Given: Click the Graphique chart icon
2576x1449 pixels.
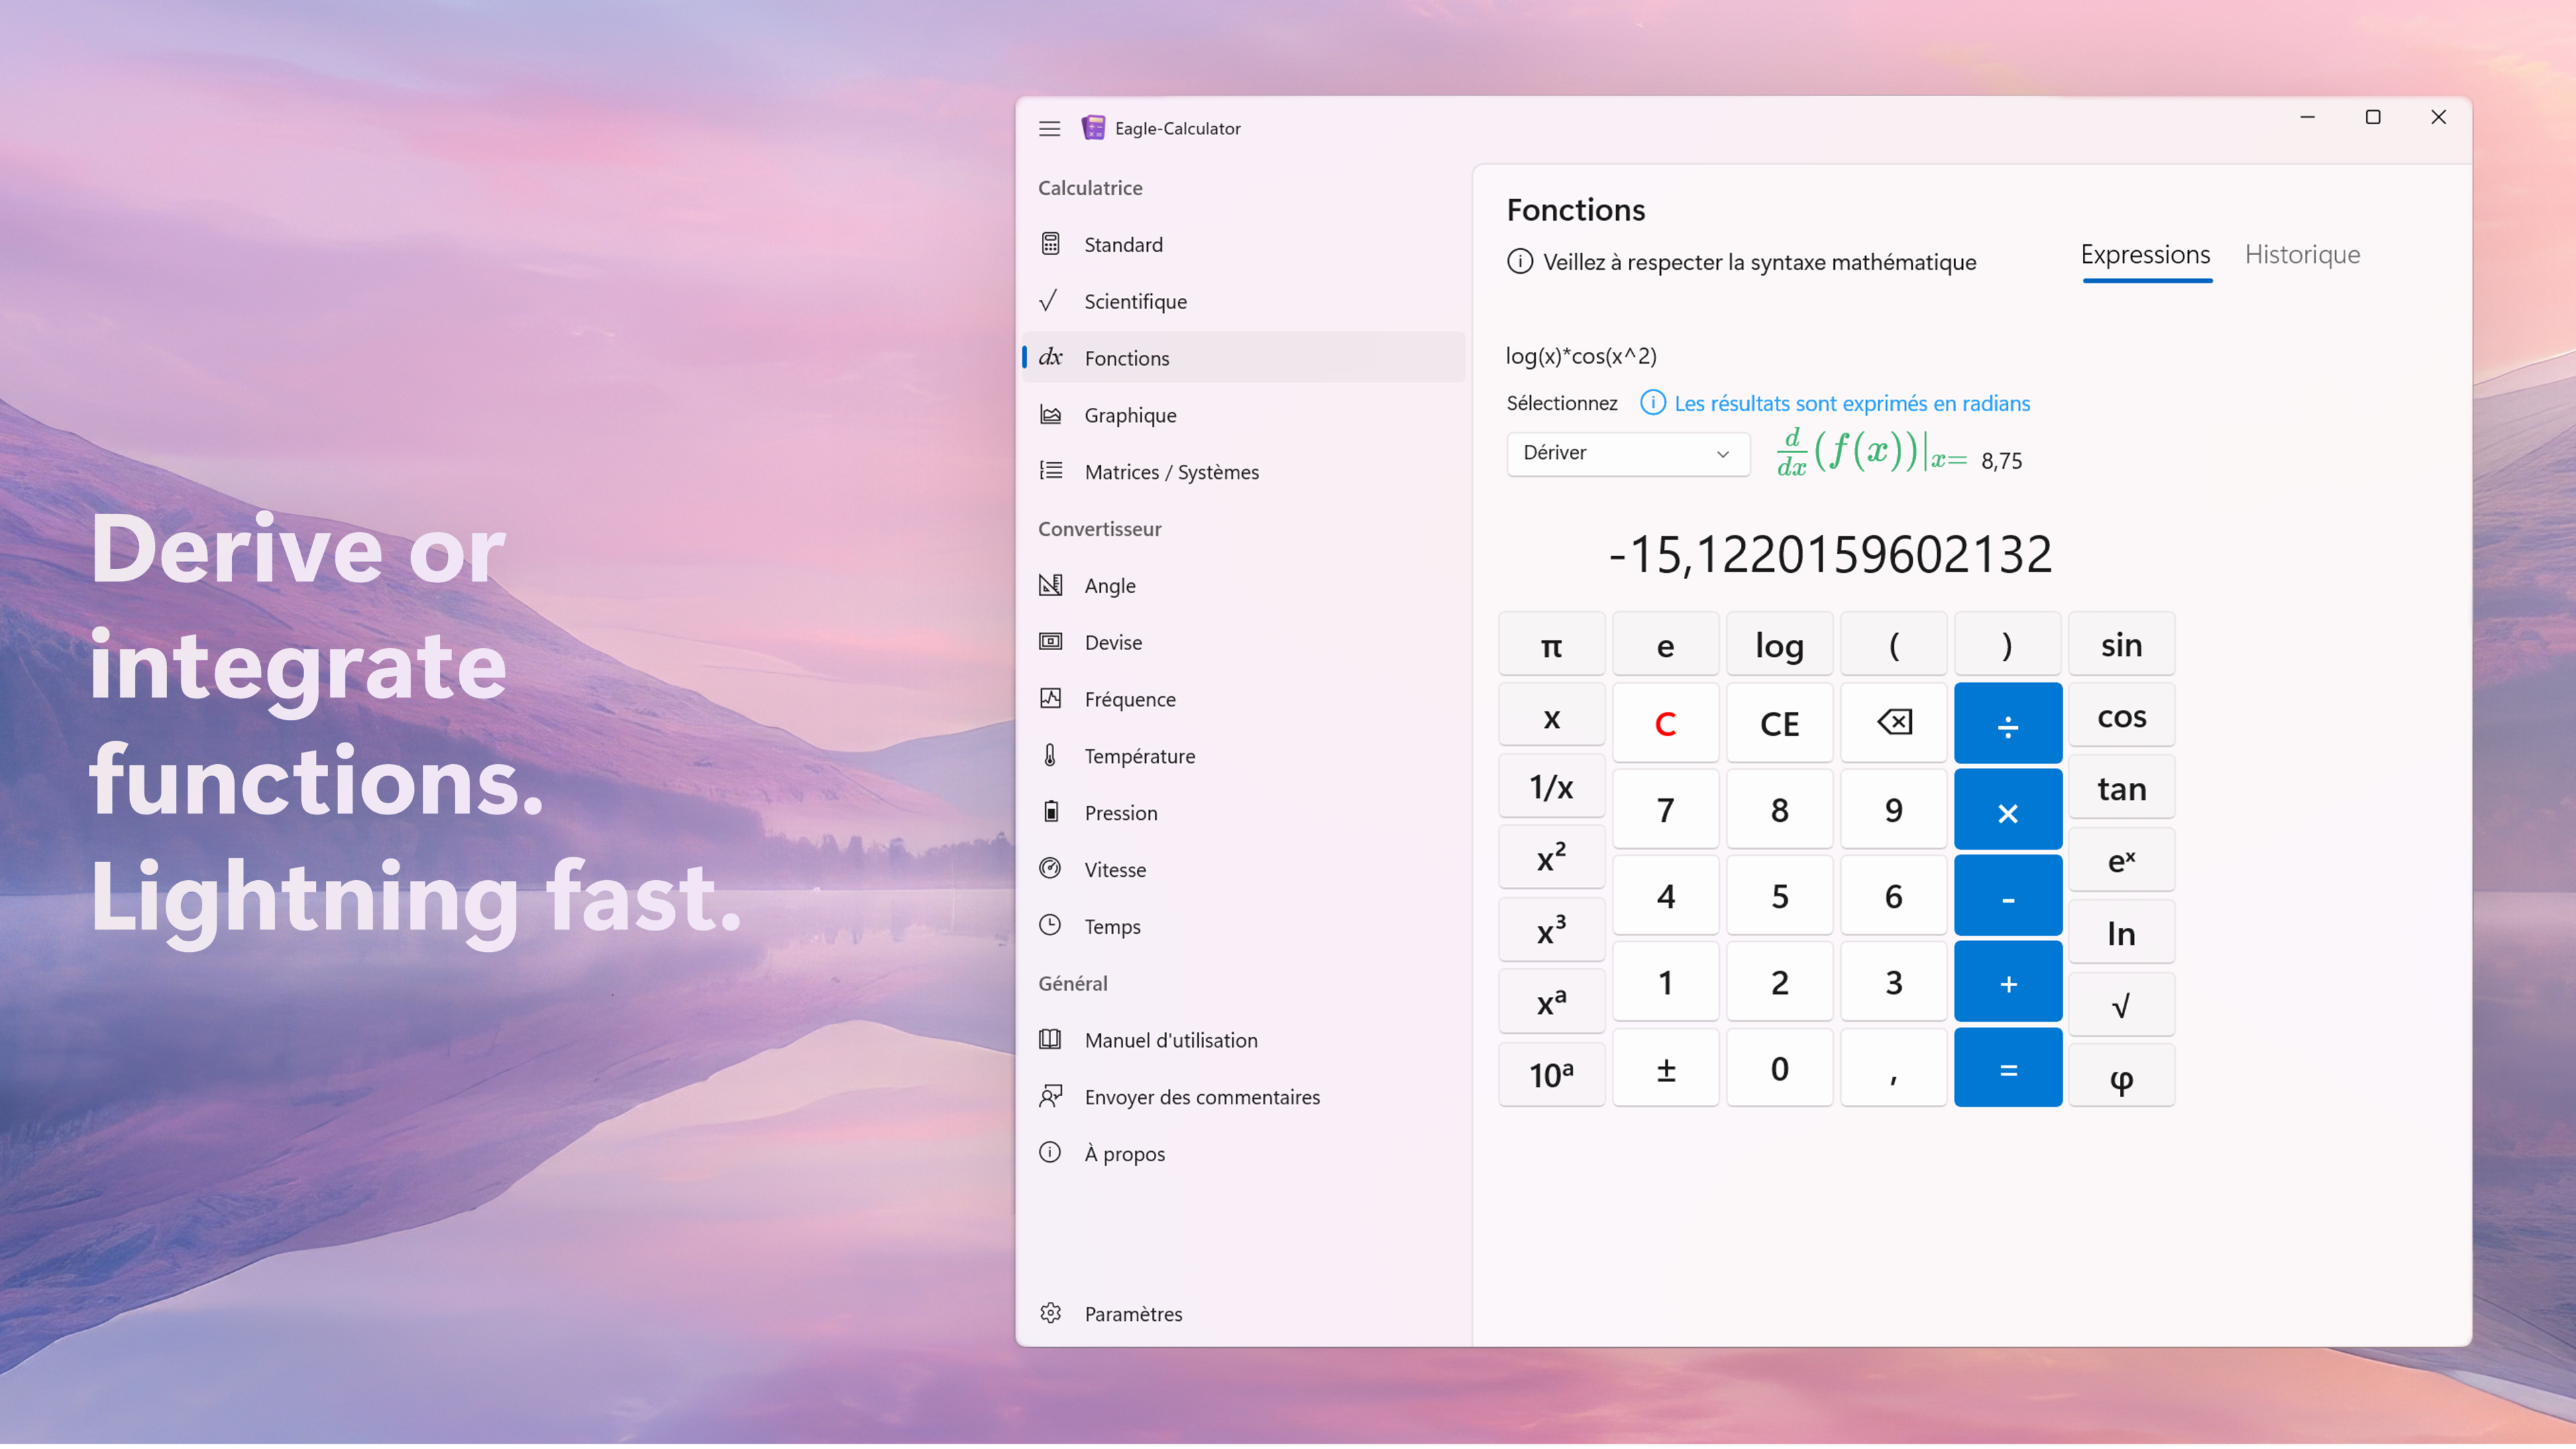Looking at the screenshot, I should click(x=1050, y=414).
